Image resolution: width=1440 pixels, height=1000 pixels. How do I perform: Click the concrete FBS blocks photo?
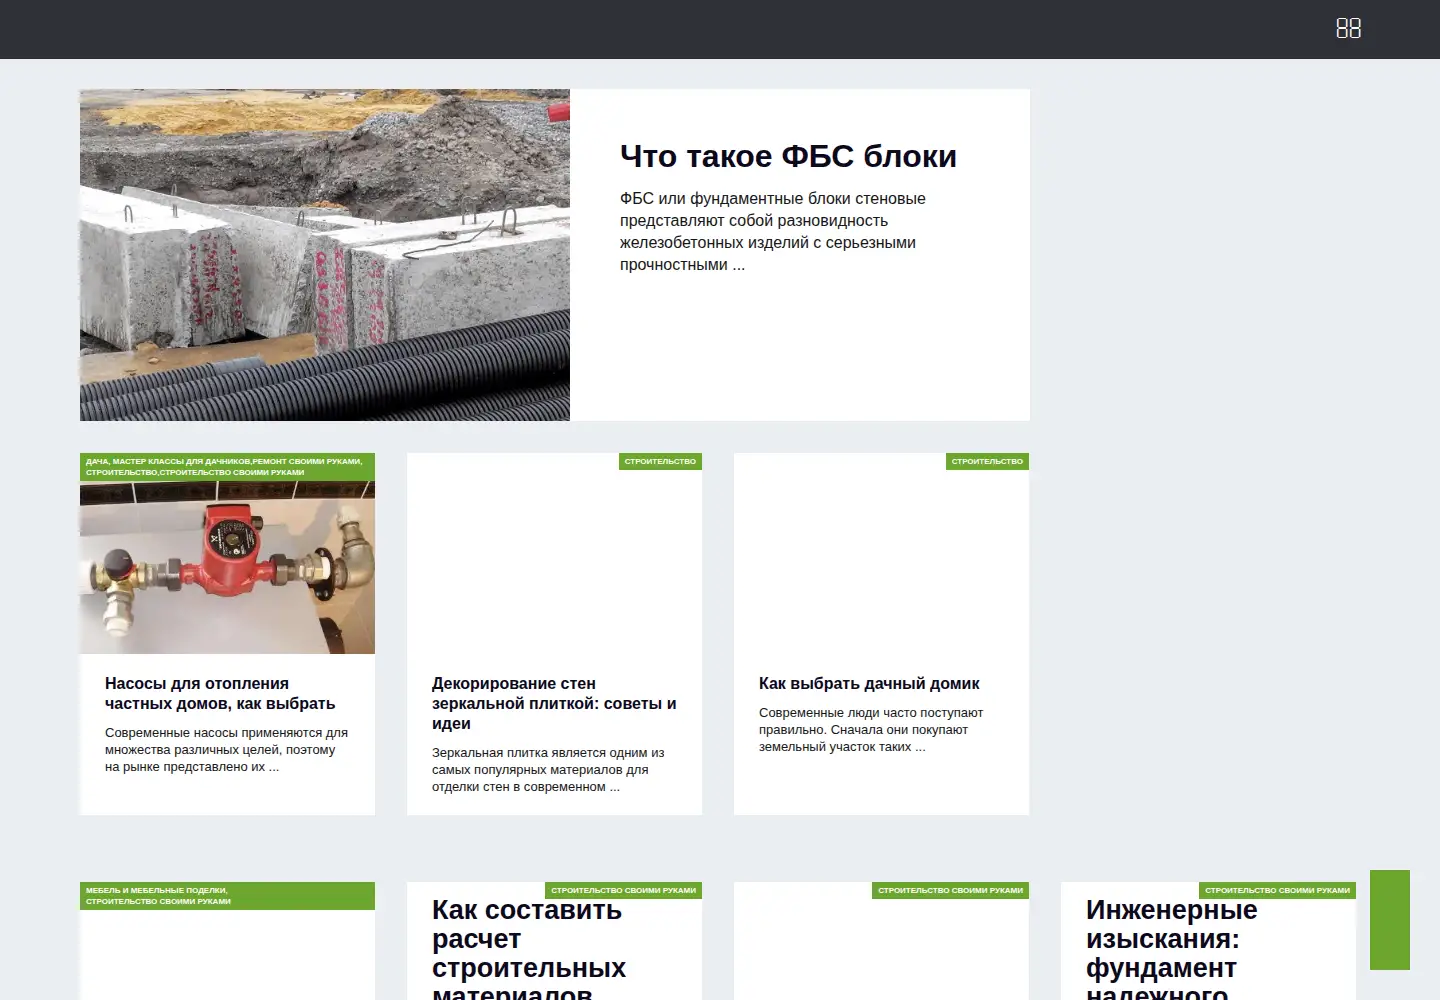click(325, 255)
